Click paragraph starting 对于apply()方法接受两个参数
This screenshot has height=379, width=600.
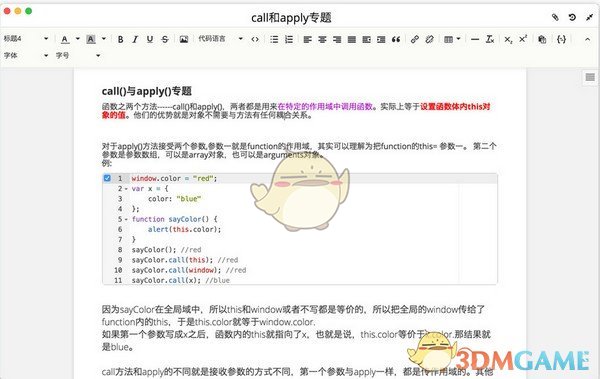(299, 150)
